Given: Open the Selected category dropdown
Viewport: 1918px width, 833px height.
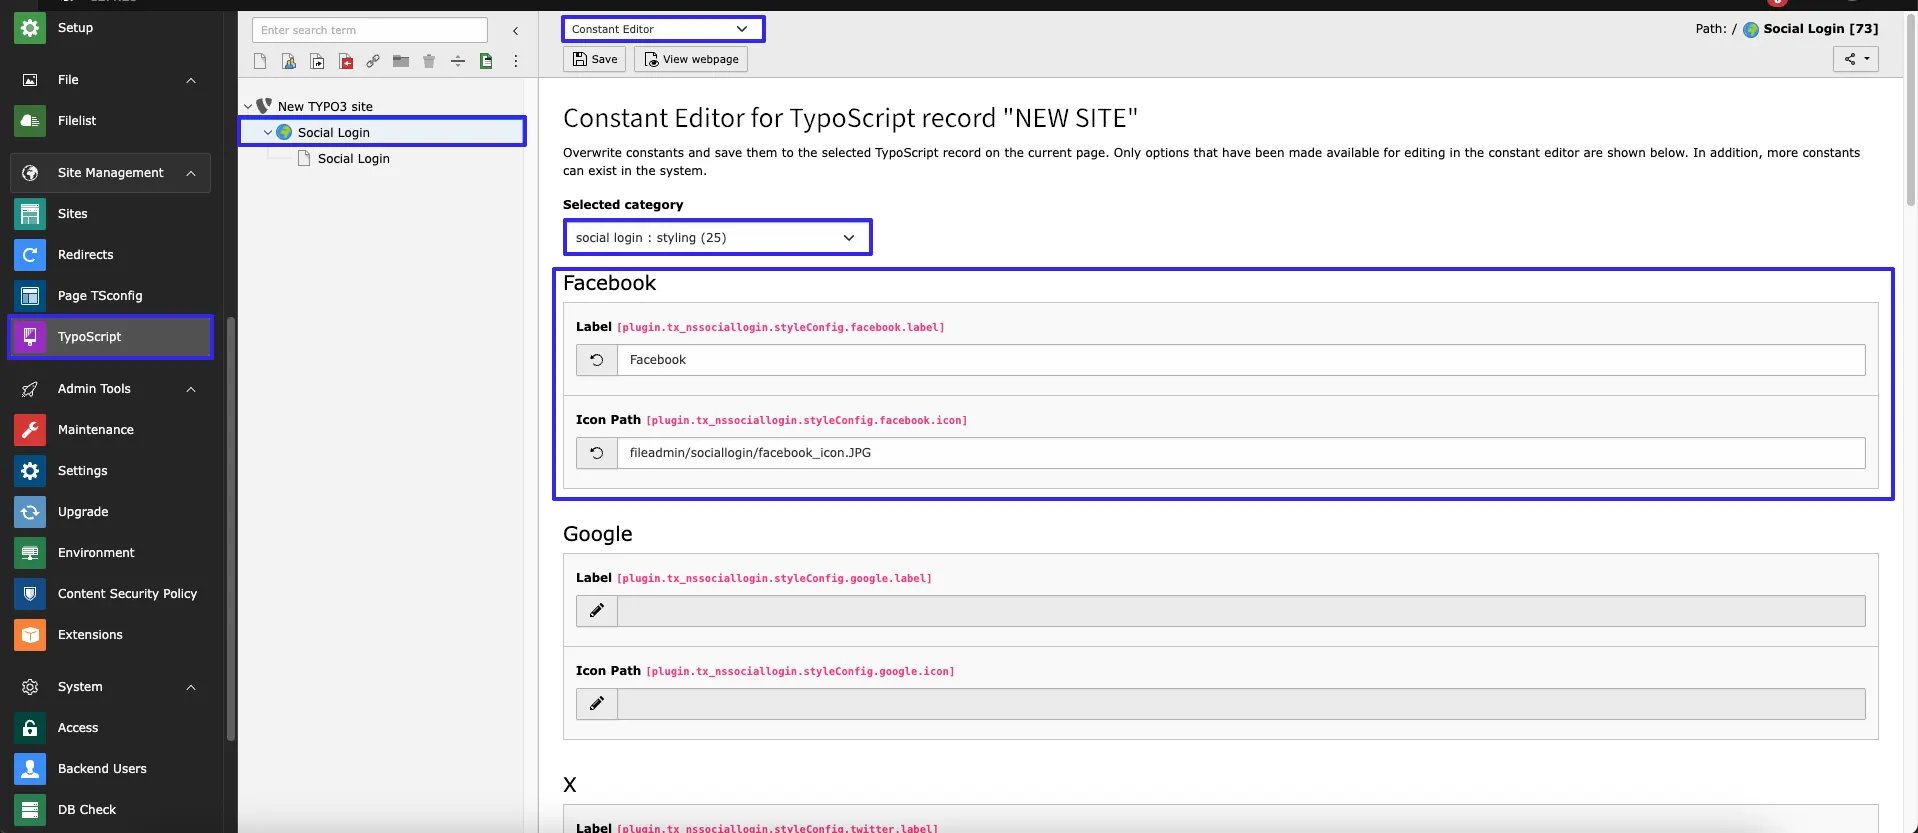Looking at the screenshot, I should 717,237.
